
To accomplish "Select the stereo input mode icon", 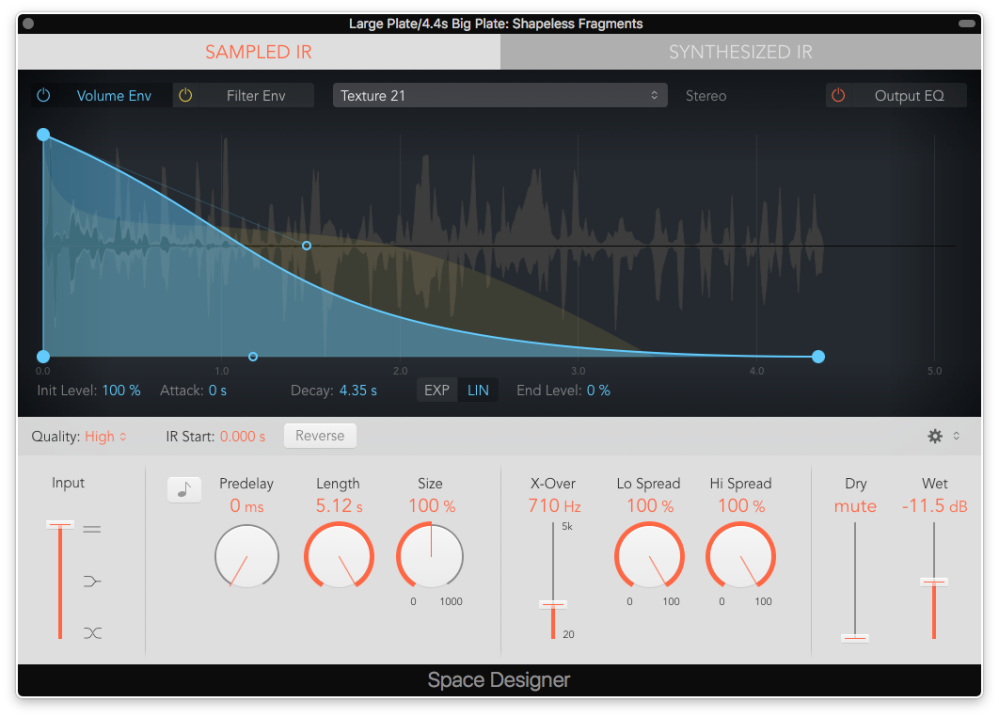I will coord(92,529).
